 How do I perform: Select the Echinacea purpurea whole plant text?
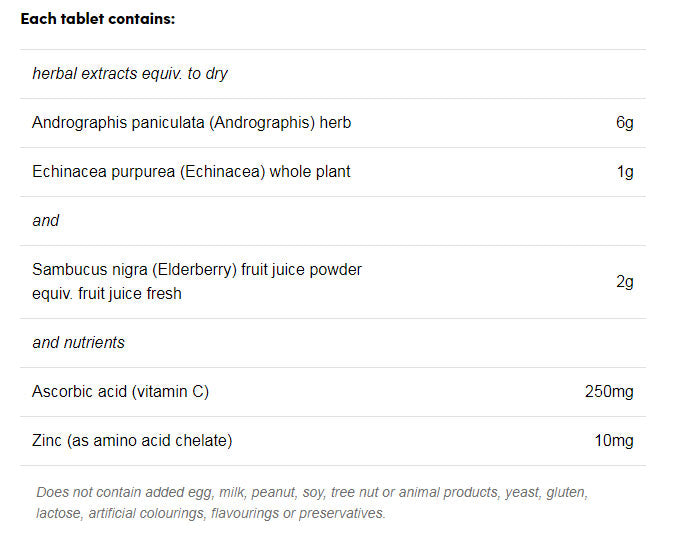pyautogui.click(x=191, y=171)
